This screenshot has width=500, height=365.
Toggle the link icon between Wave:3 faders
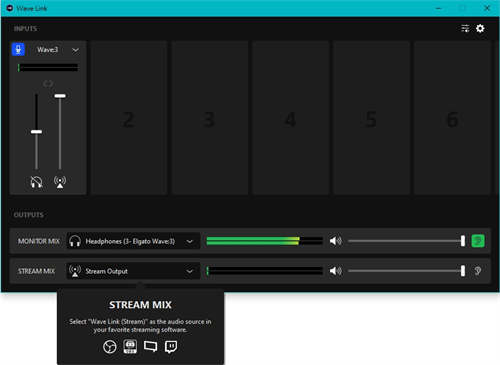48,83
